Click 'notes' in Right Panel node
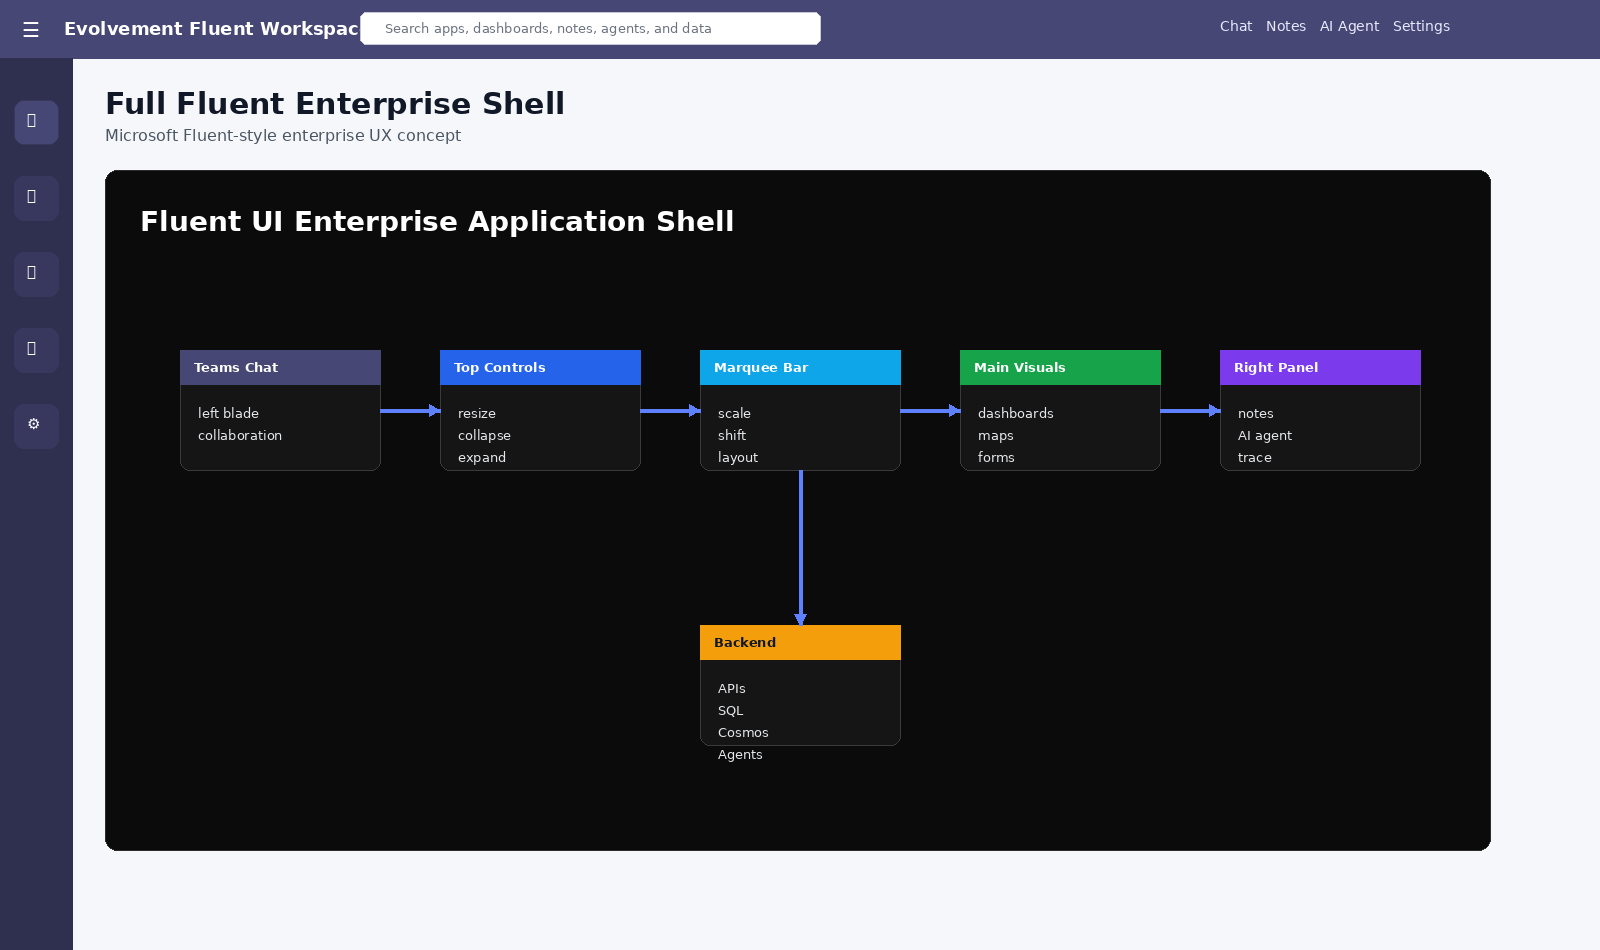 pos(1256,413)
